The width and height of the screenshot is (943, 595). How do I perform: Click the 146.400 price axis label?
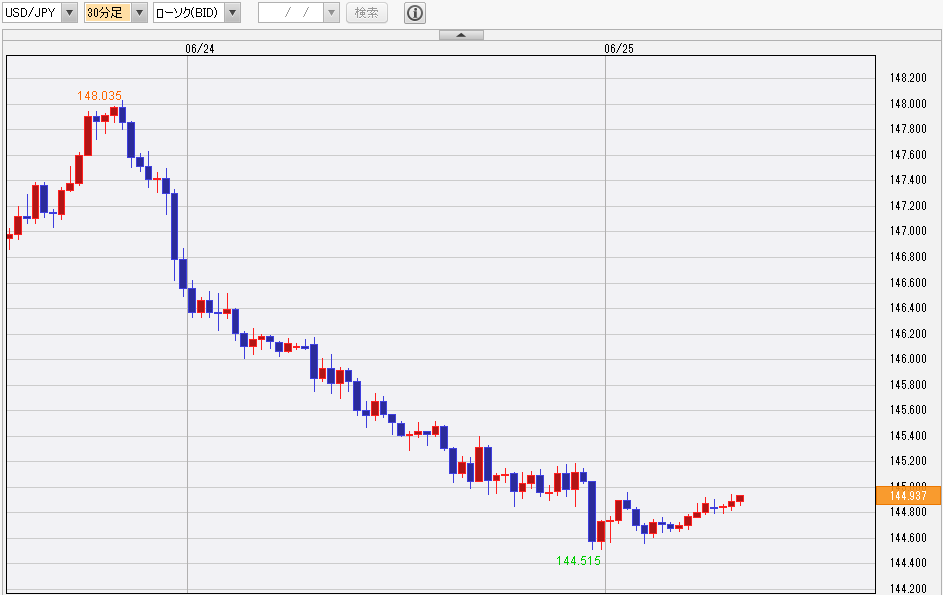click(908, 307)
